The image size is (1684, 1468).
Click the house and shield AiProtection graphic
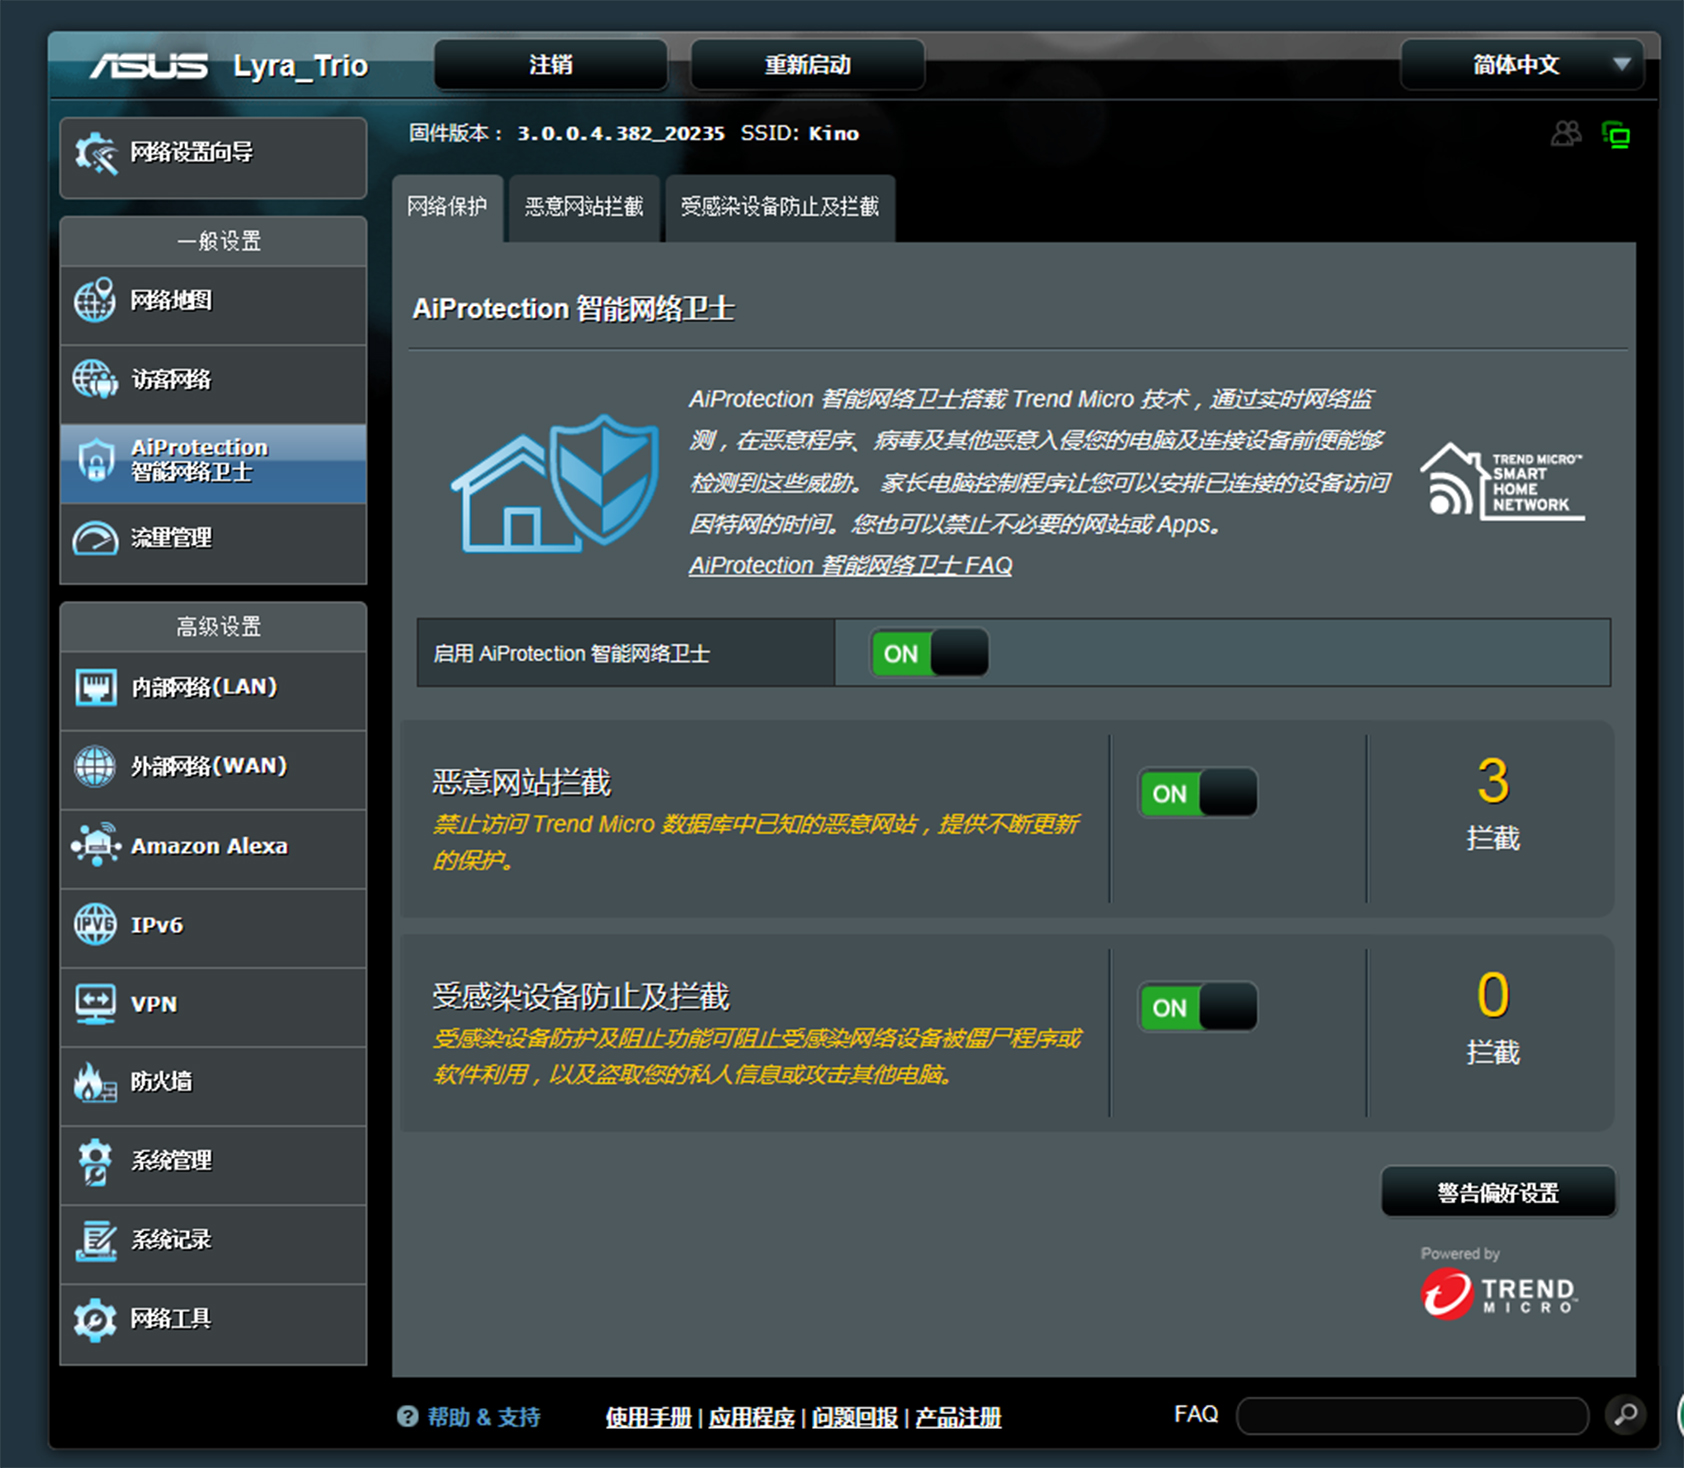(555, 484)
